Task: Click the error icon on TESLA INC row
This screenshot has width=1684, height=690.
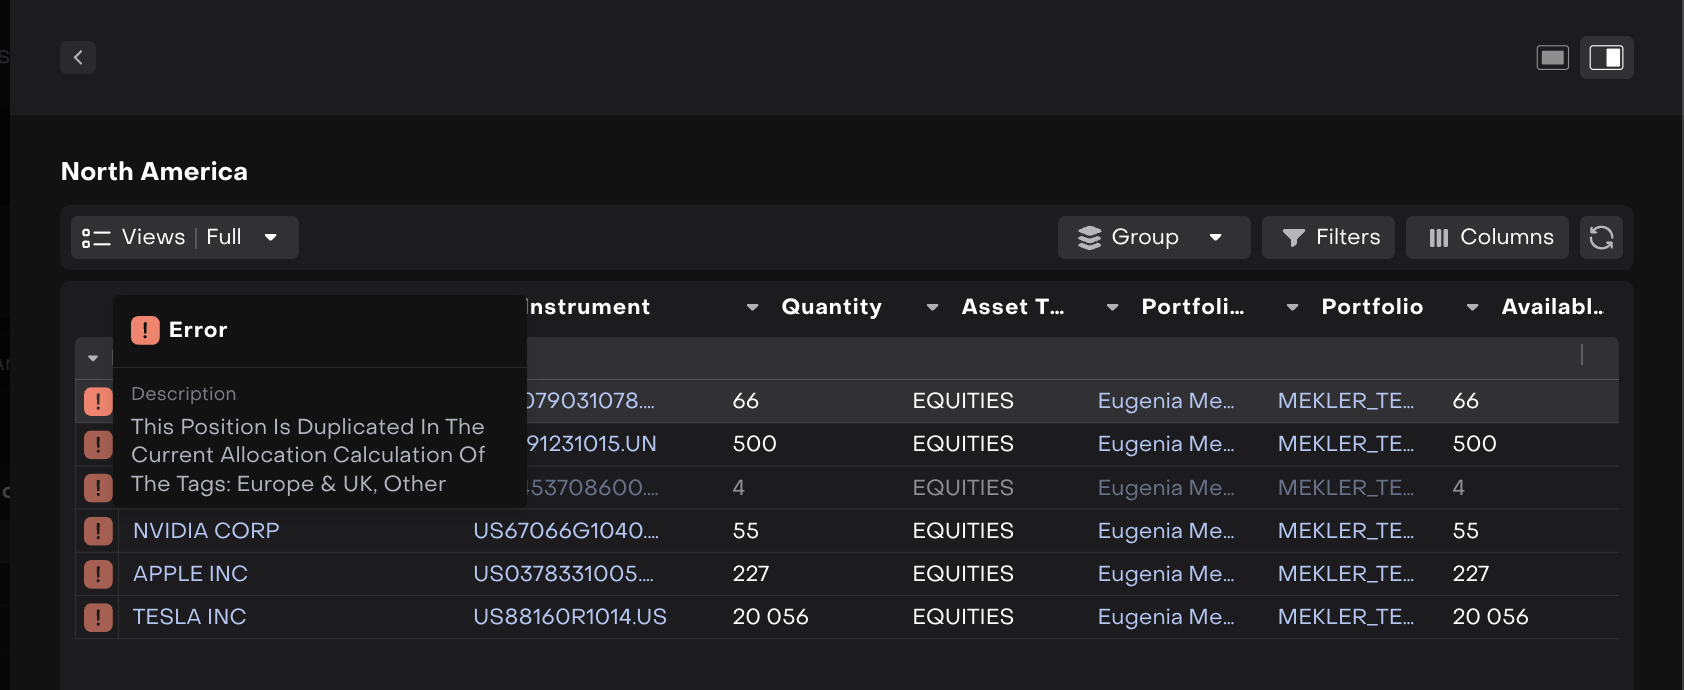Action: (x=98, y=617)
